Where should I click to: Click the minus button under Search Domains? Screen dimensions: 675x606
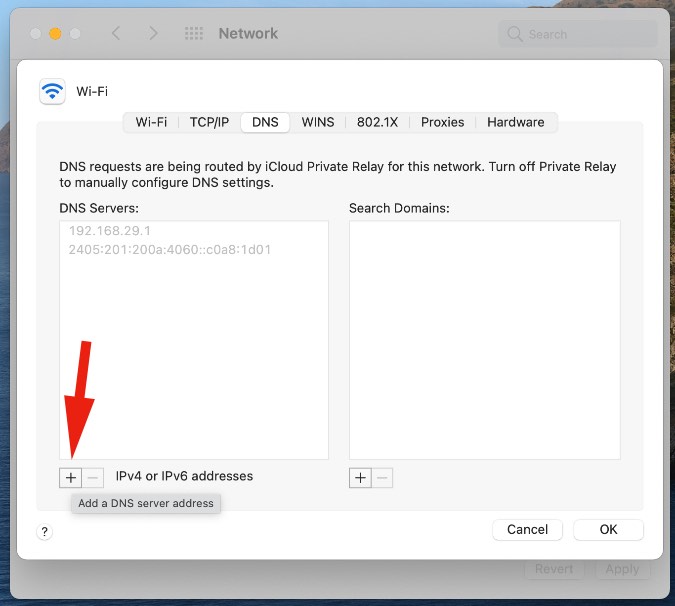pyautogui.click(x=382, y=477)
